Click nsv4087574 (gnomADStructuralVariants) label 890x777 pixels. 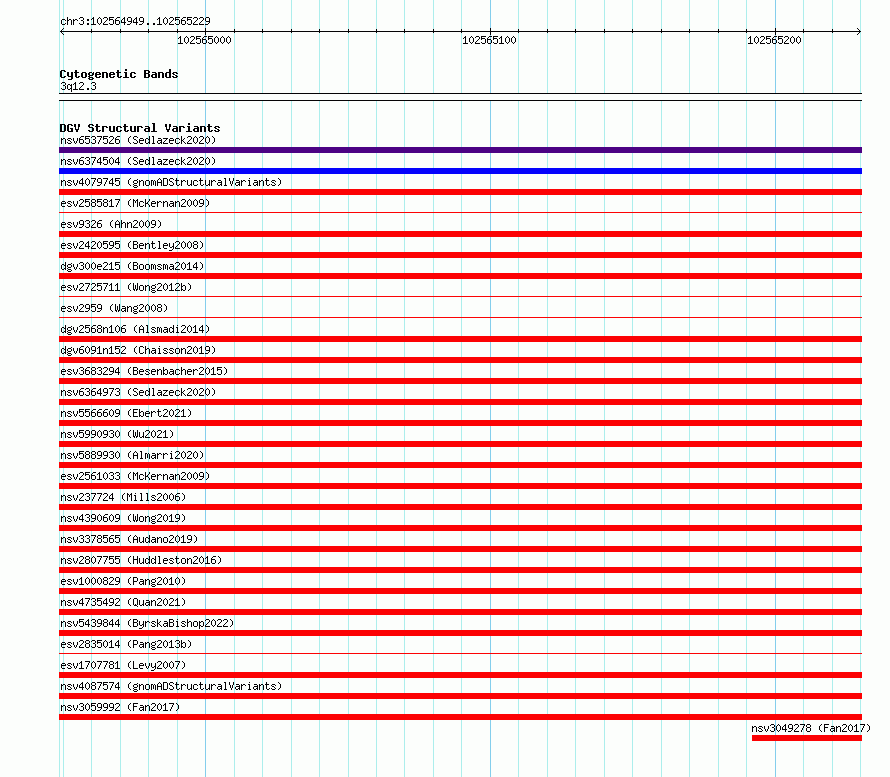click(171, 686)
